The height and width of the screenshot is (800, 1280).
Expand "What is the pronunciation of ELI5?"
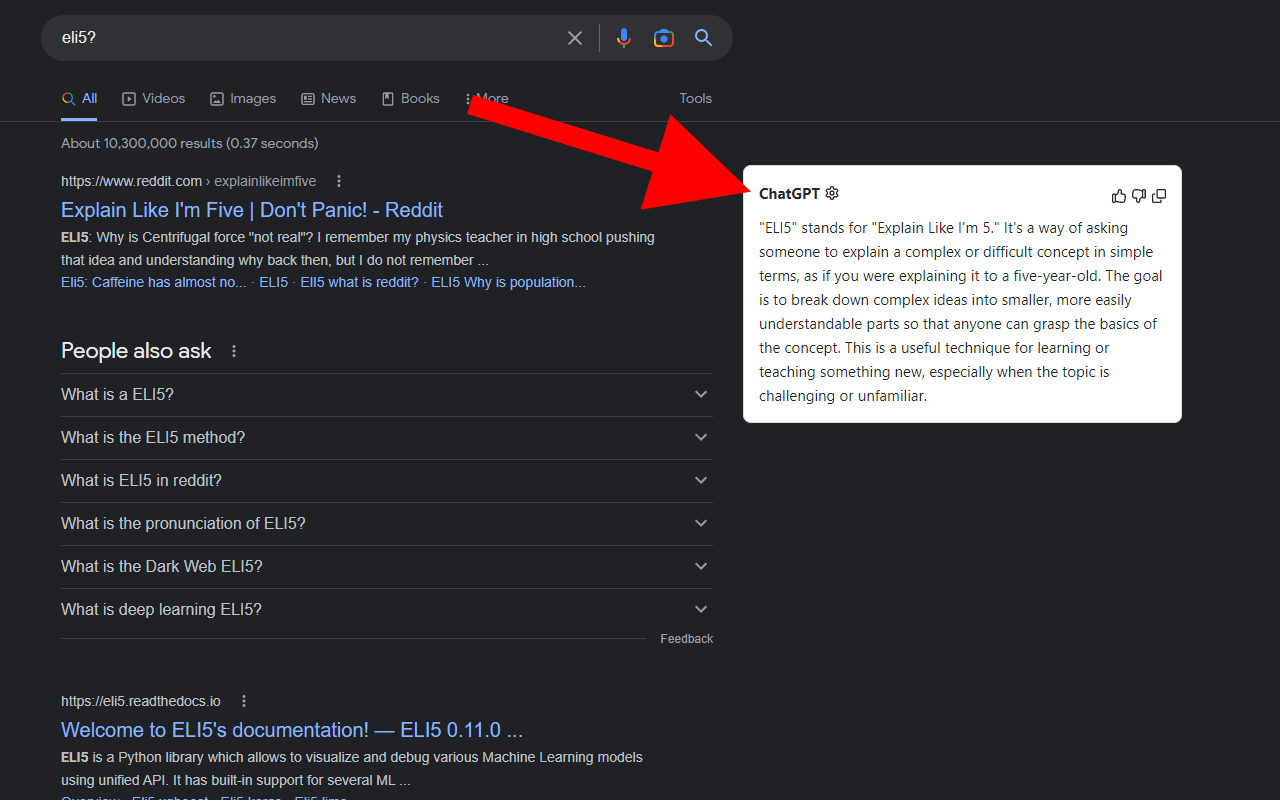click(x=387, y=523)
